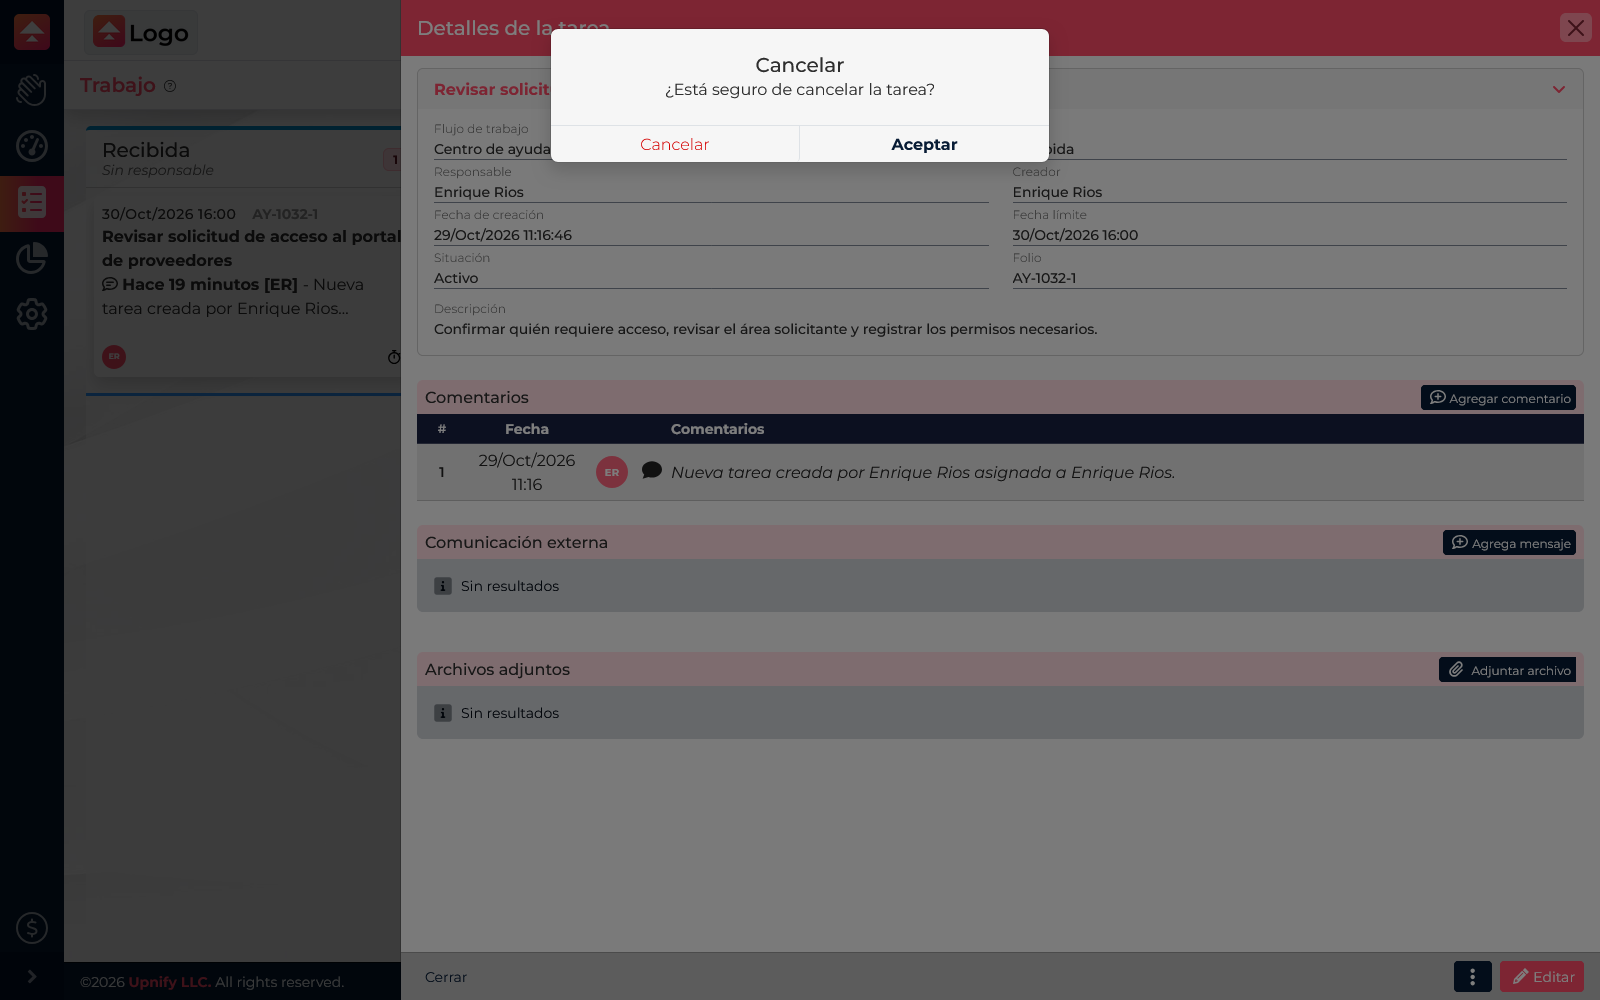Click the help icon beside Trabajo
The height and width of the screenshot is (1000, 1600).
pos(170,86)
